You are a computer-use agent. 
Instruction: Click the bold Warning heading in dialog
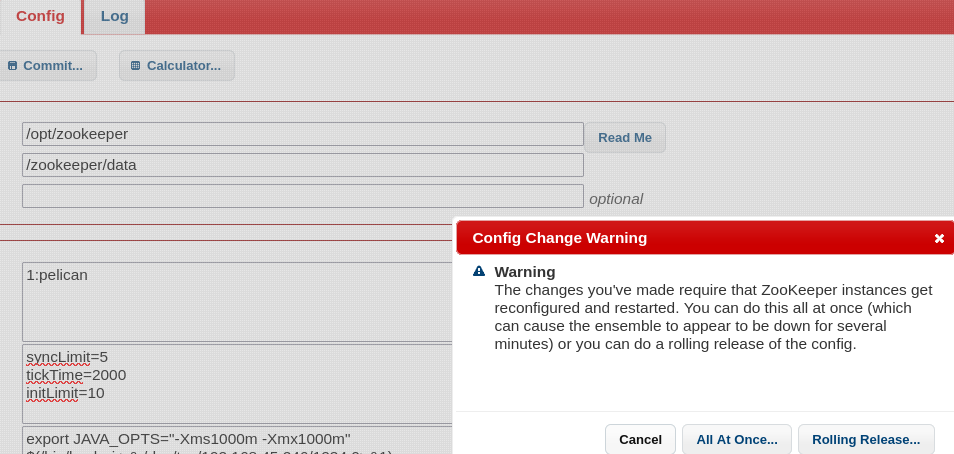point(525,272)
